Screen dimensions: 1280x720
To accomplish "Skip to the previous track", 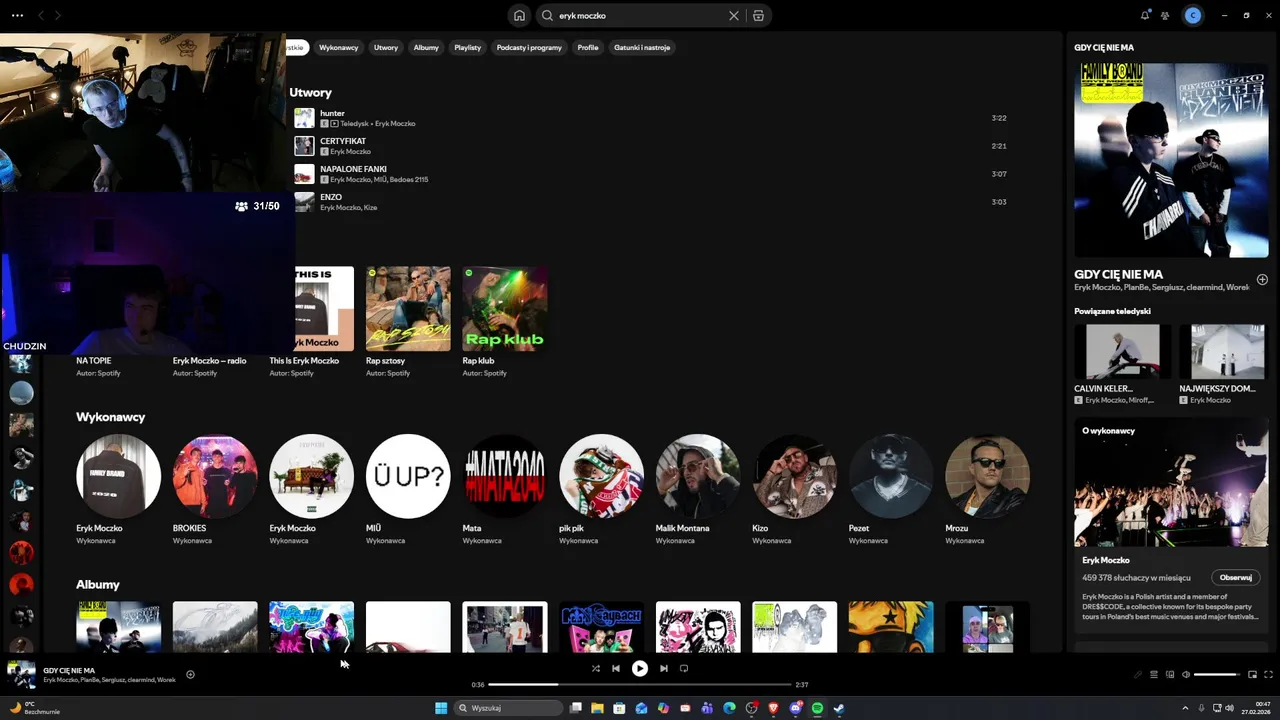I will (x=616, y=669).
